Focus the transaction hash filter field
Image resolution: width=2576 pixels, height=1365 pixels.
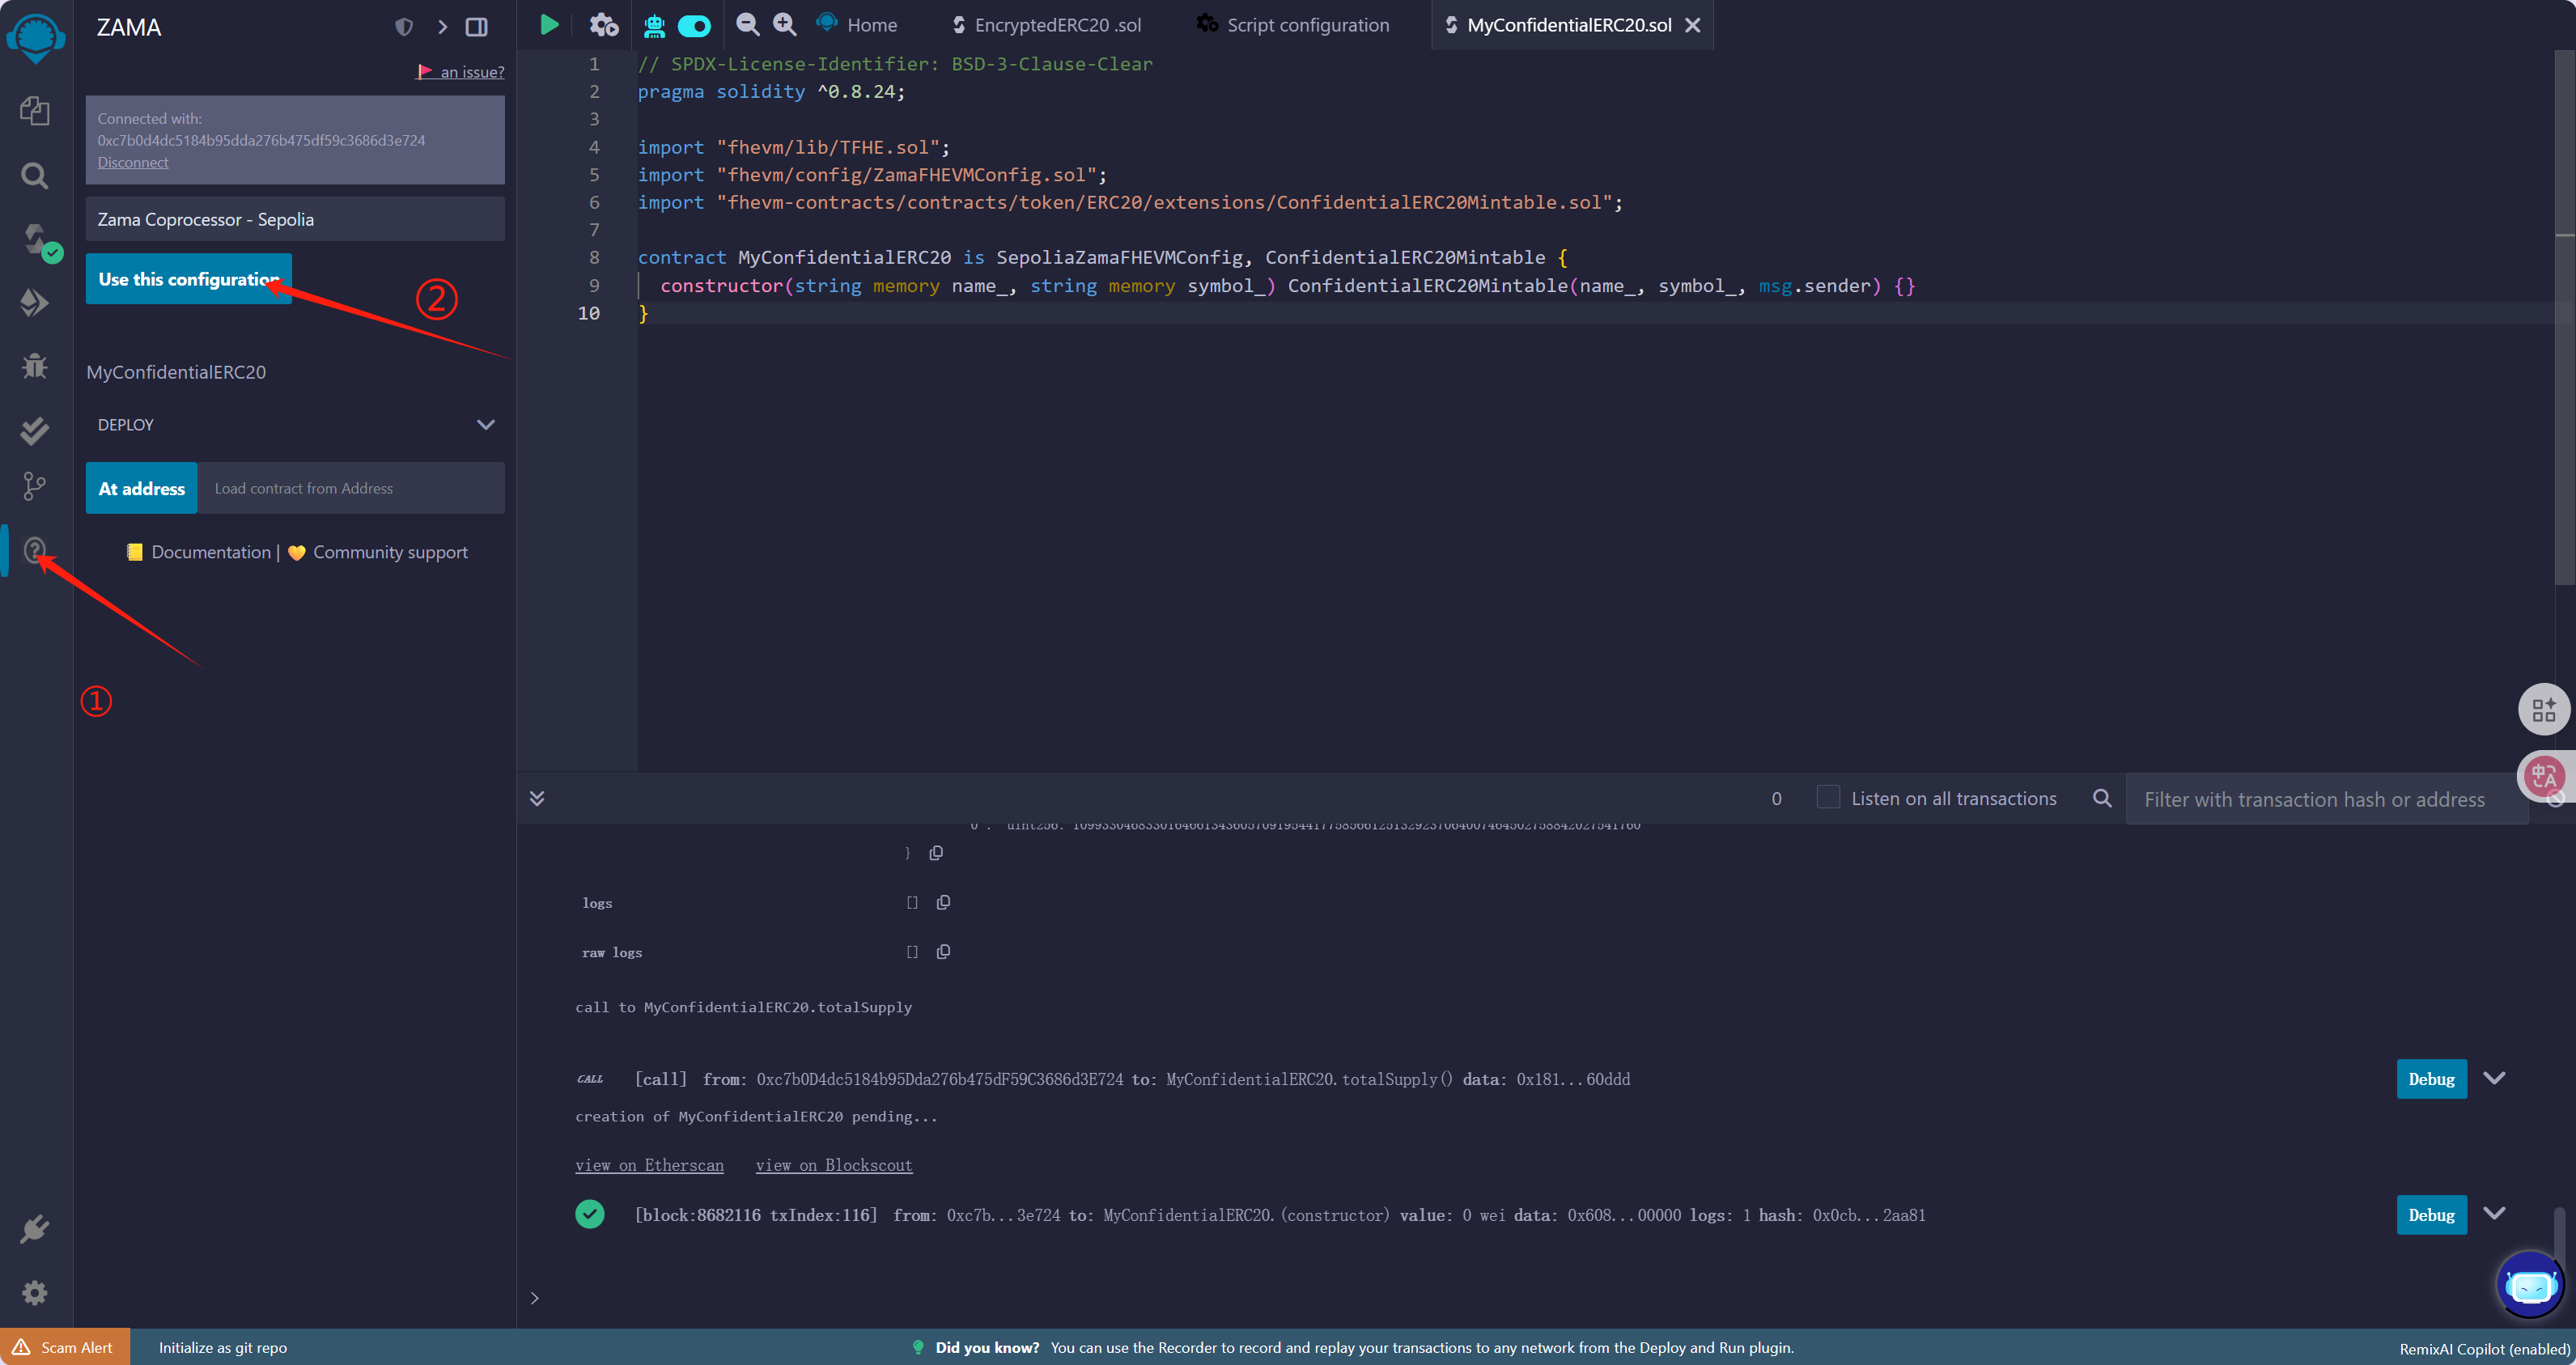[x=2326, y=799]
